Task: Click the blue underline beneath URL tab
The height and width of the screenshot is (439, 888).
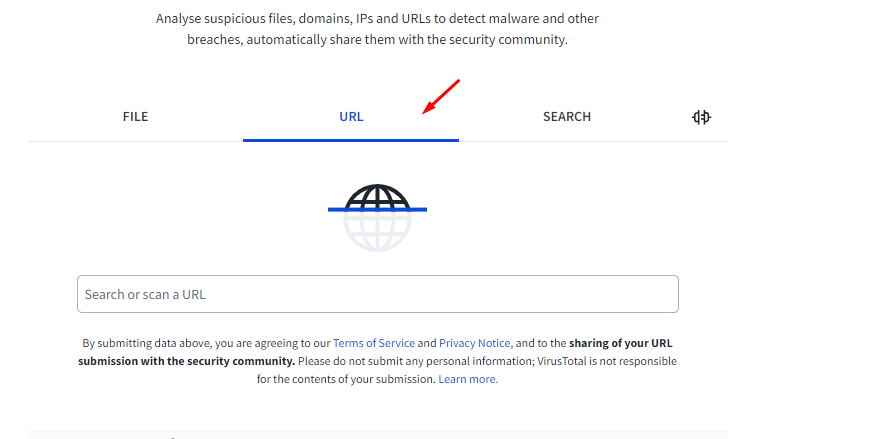Action: click(351, 140)
